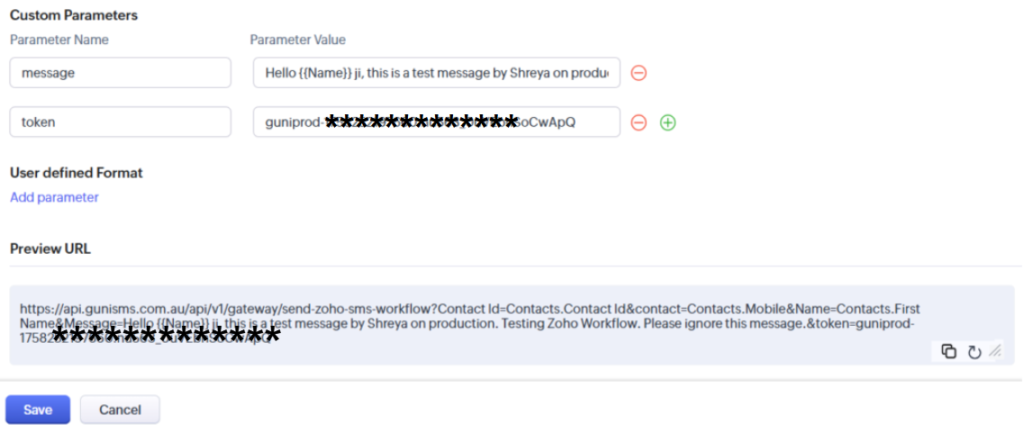This screenshot has width=1024, height=432.
Task: Click the User defined Format heading
Action: coord(76,173)
